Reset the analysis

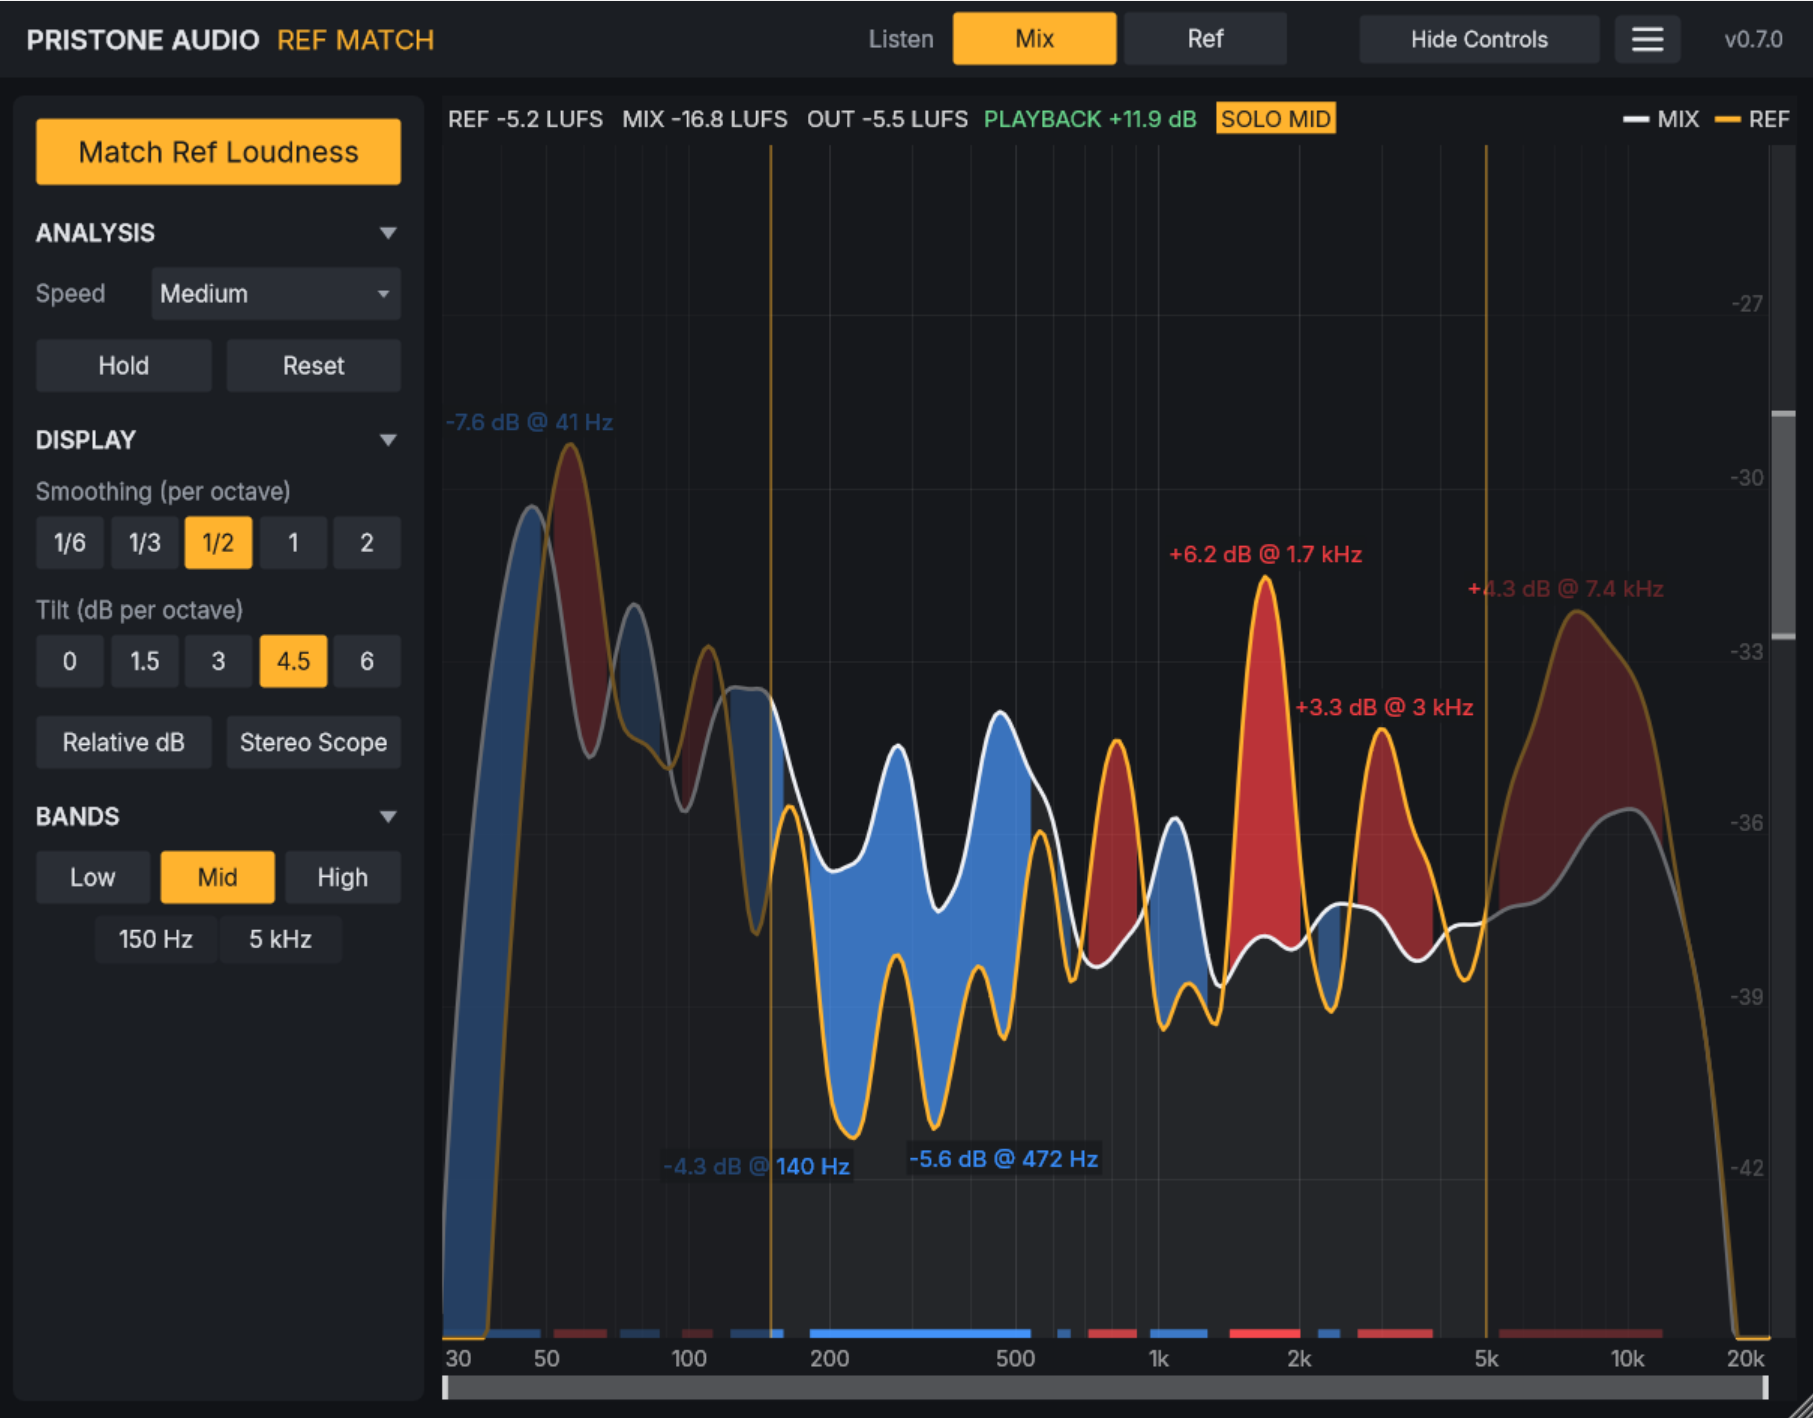coord(314,365)
